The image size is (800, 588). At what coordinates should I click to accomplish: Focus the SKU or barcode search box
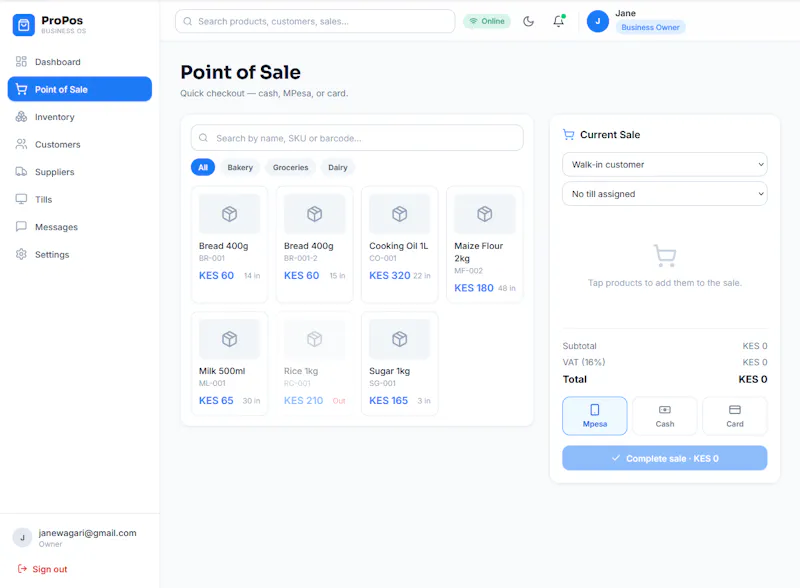(357, 138)
